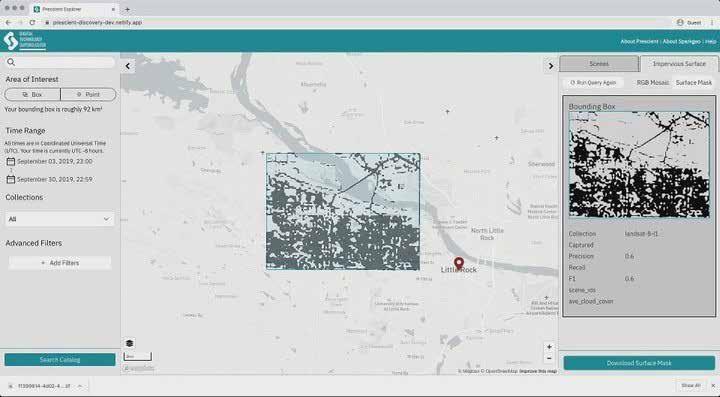720x397 pixels.
Task: Open start date calendar icon
Action: click(x=11, y=162)
